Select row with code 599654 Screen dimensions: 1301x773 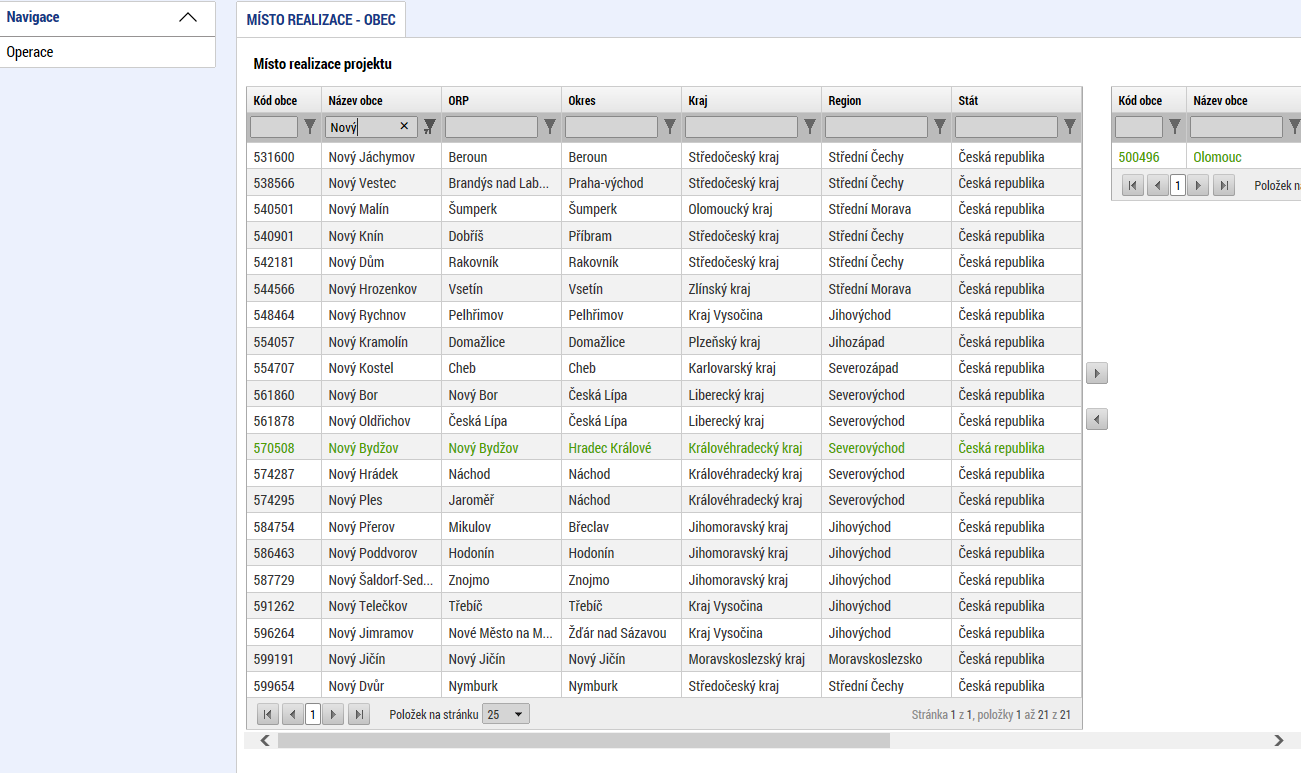pyautogui.click(x=664, y=686)
